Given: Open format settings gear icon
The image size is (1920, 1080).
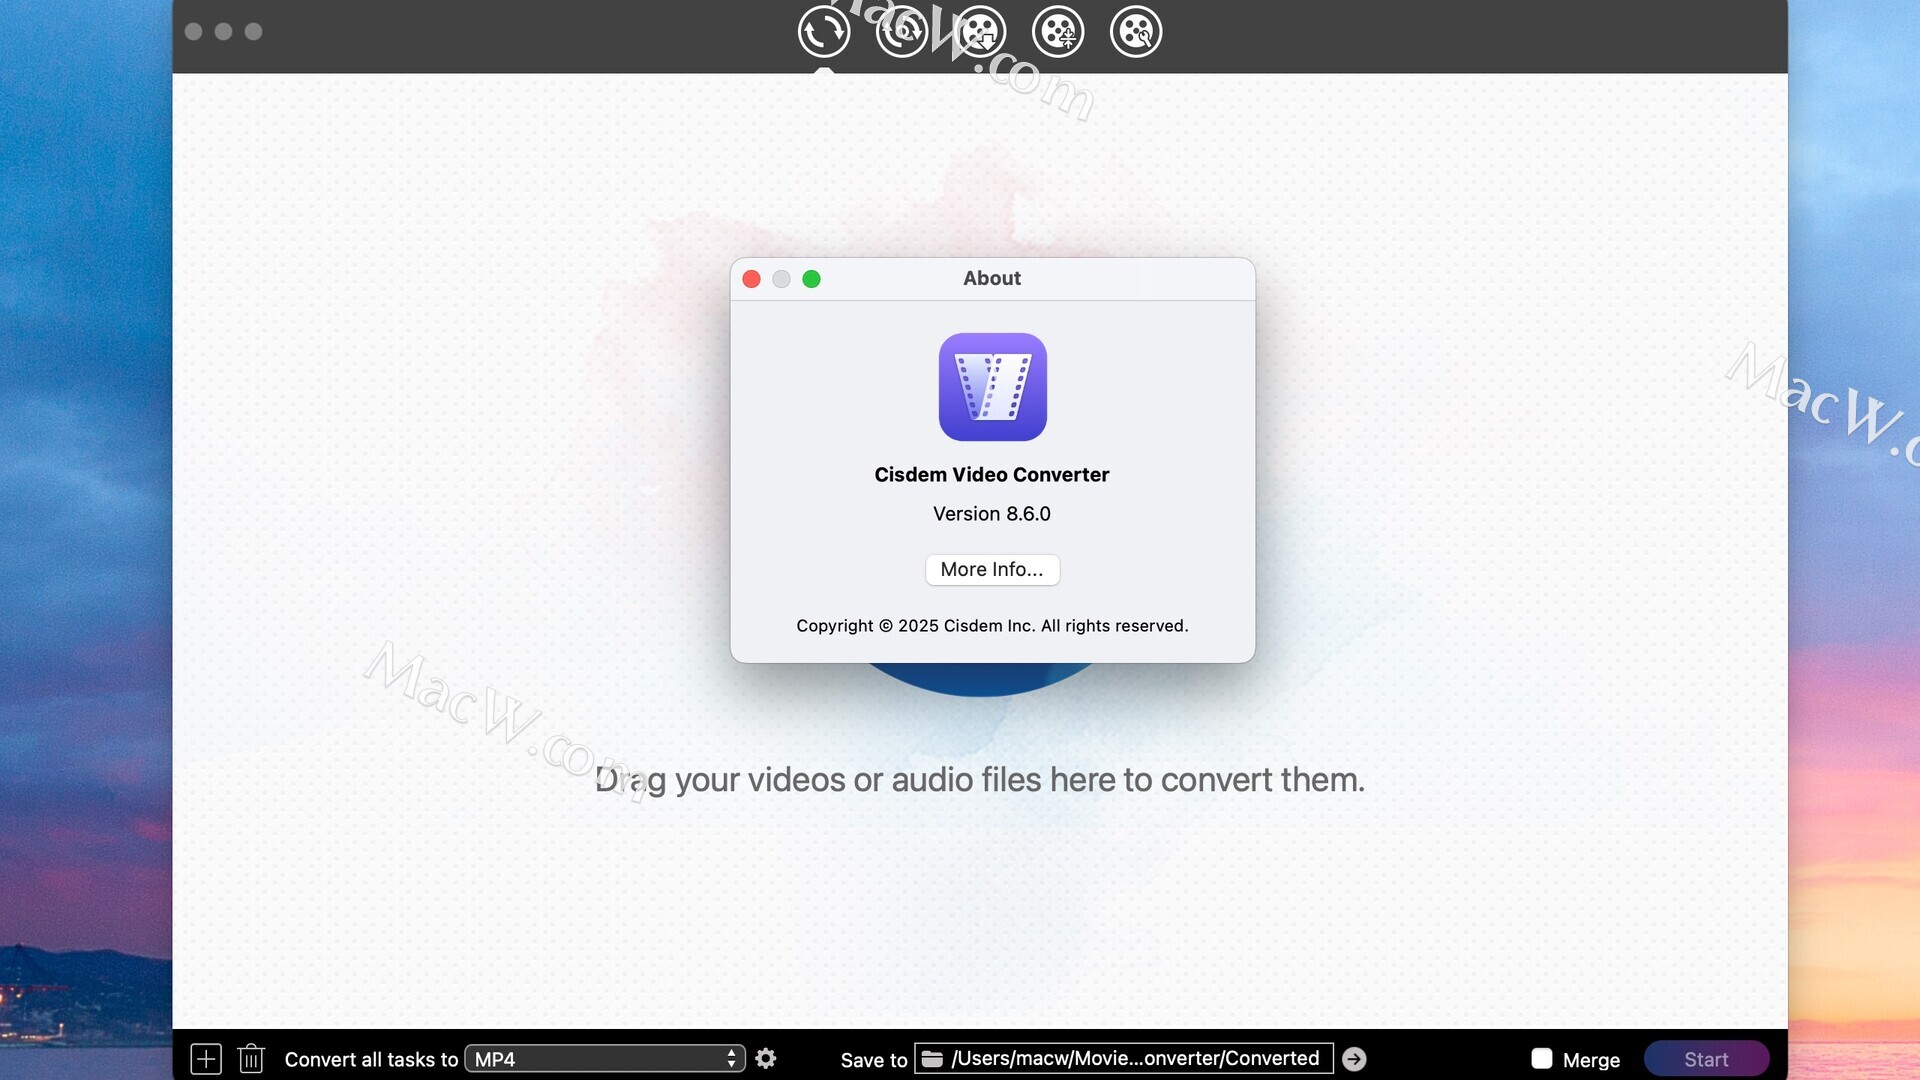Looking at the screenshot, I should pyautogui.click(x=766, y=1058).
